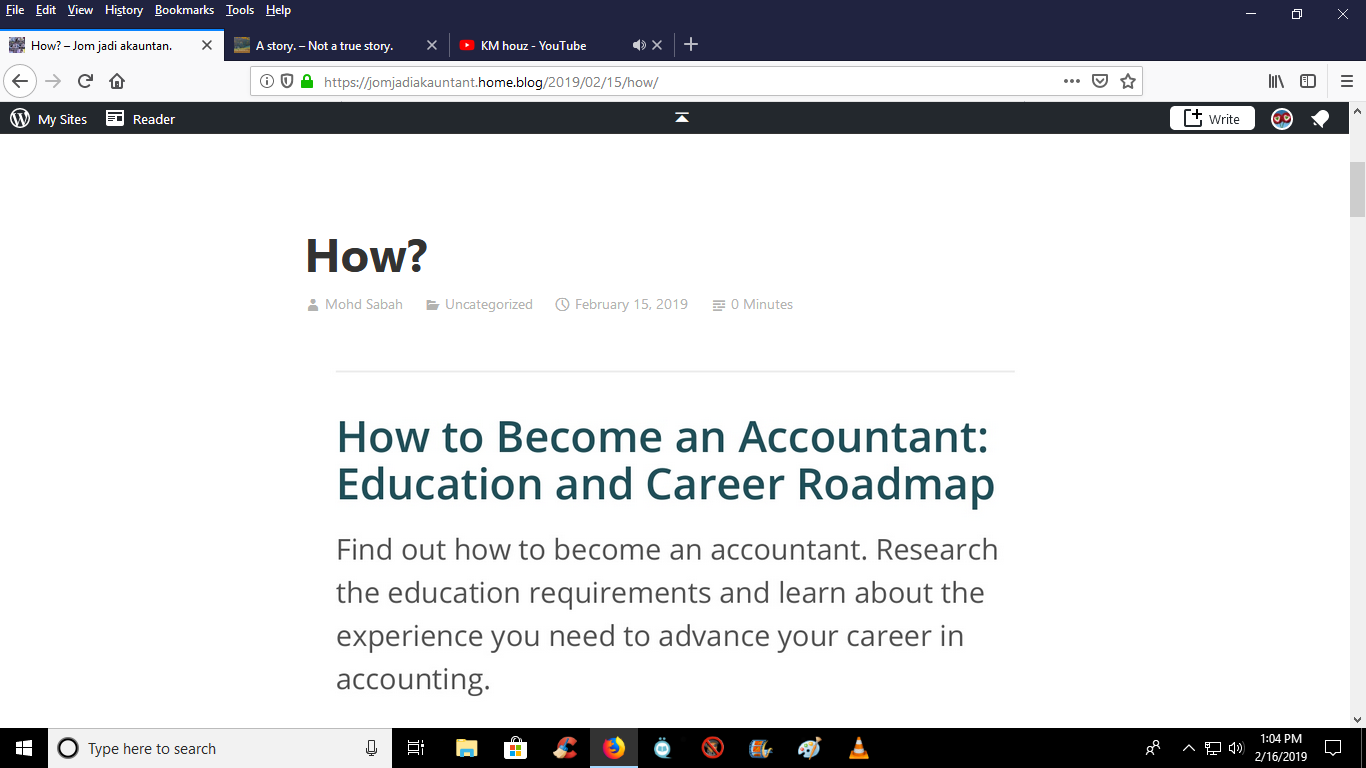Show sidebars in Firefox

(x=1308, y=82)
